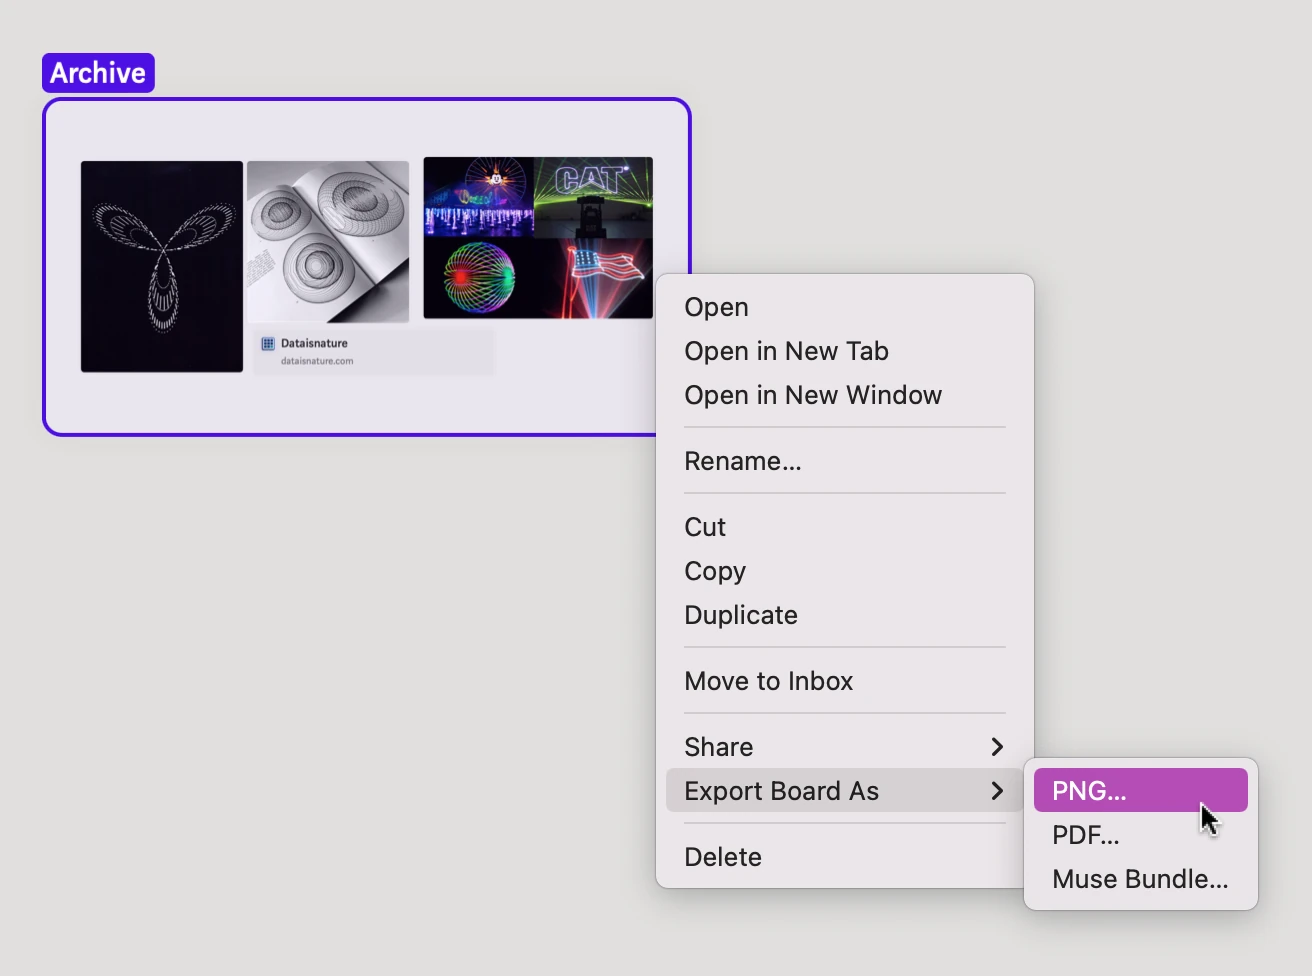Choose Open from context menu
The image size is (1312, 976).
tap(716, 307)
